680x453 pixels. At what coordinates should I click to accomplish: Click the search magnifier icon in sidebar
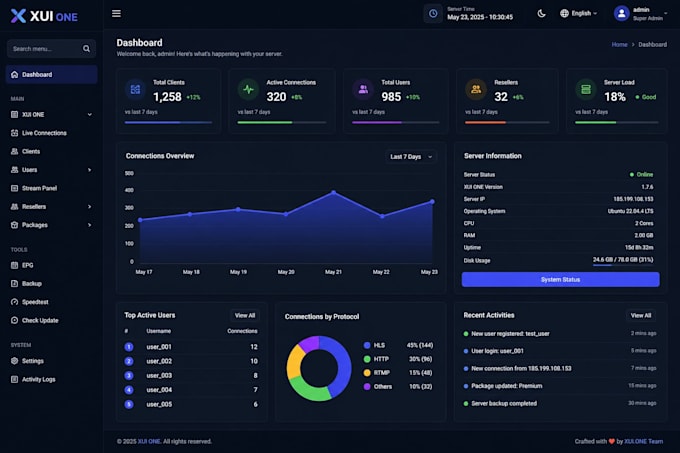pos(86,49)
